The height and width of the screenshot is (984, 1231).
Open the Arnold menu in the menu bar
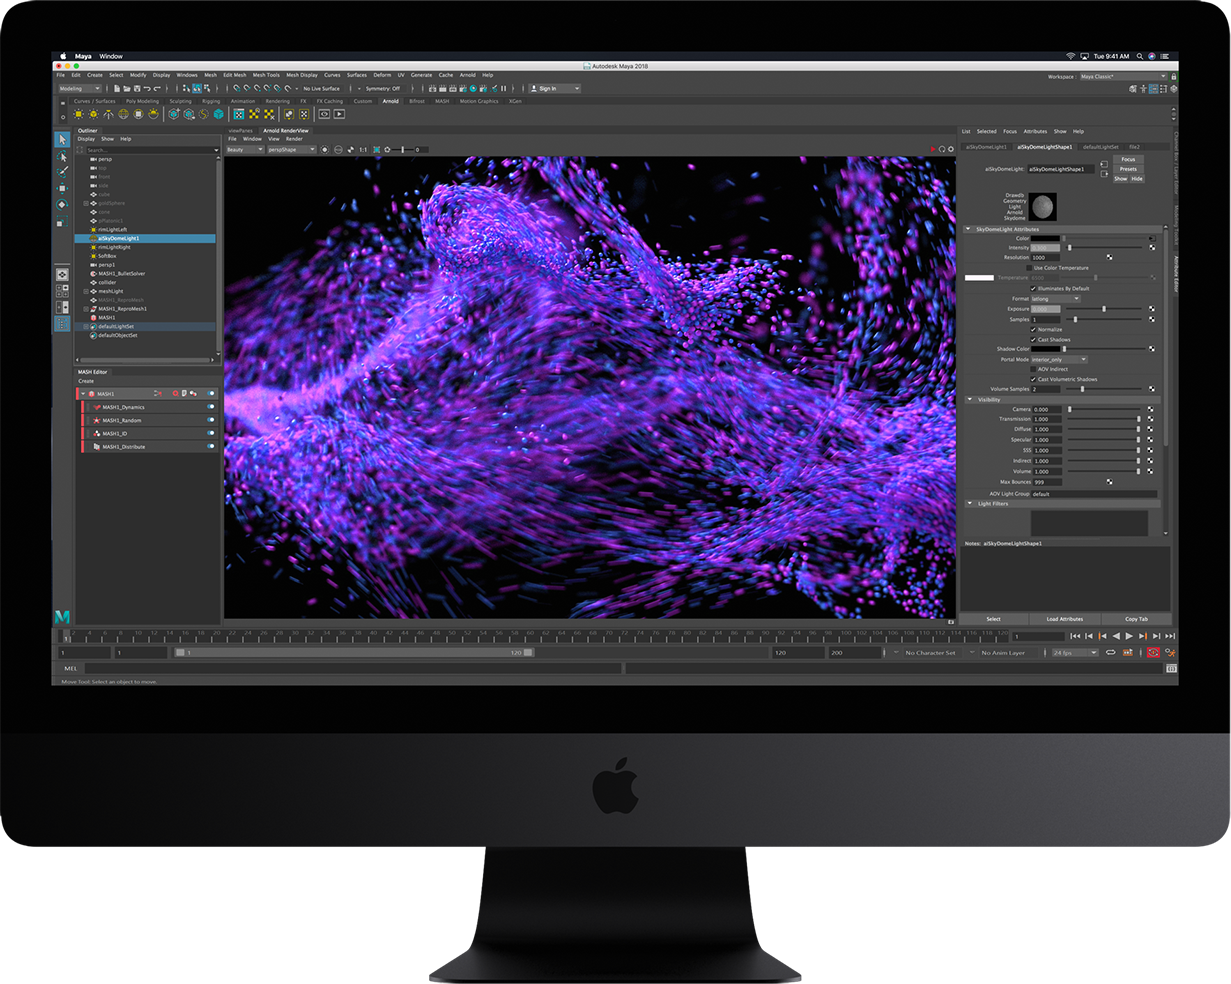[468, 75]
